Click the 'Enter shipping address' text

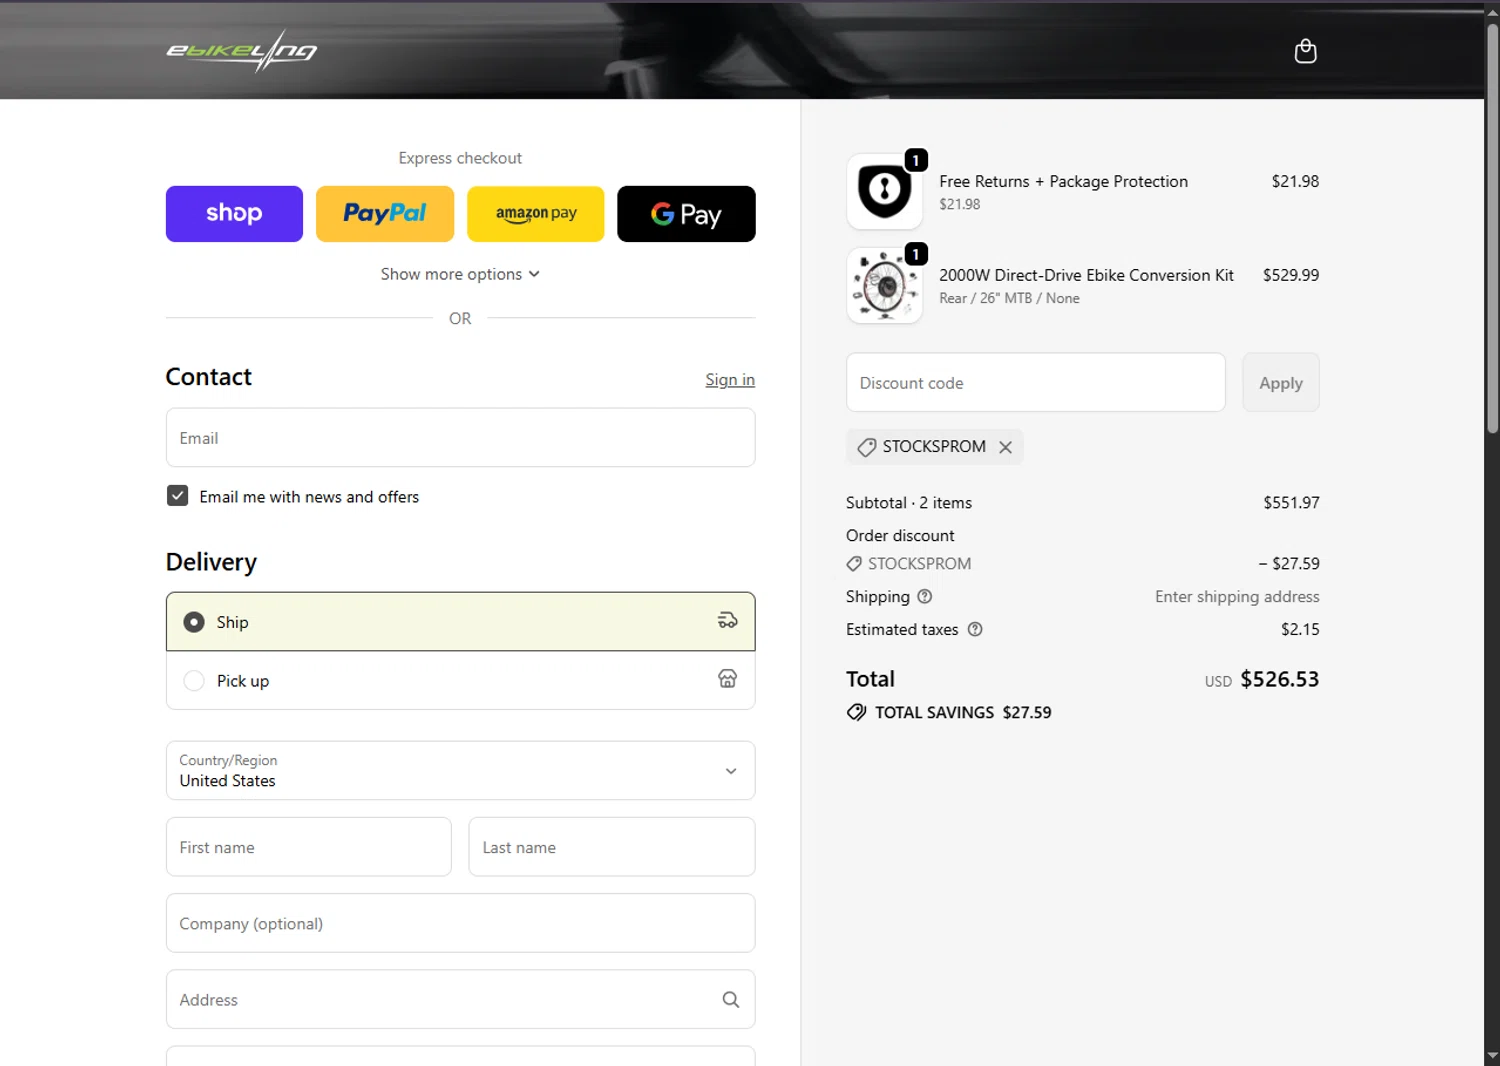click(1237, 597)
